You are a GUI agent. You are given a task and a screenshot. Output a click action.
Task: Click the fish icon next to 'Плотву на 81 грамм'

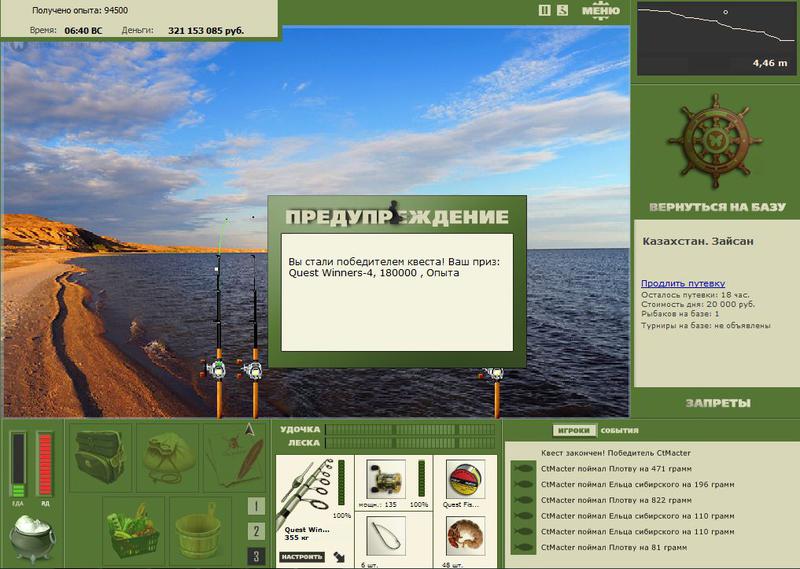tap(523, 548)
